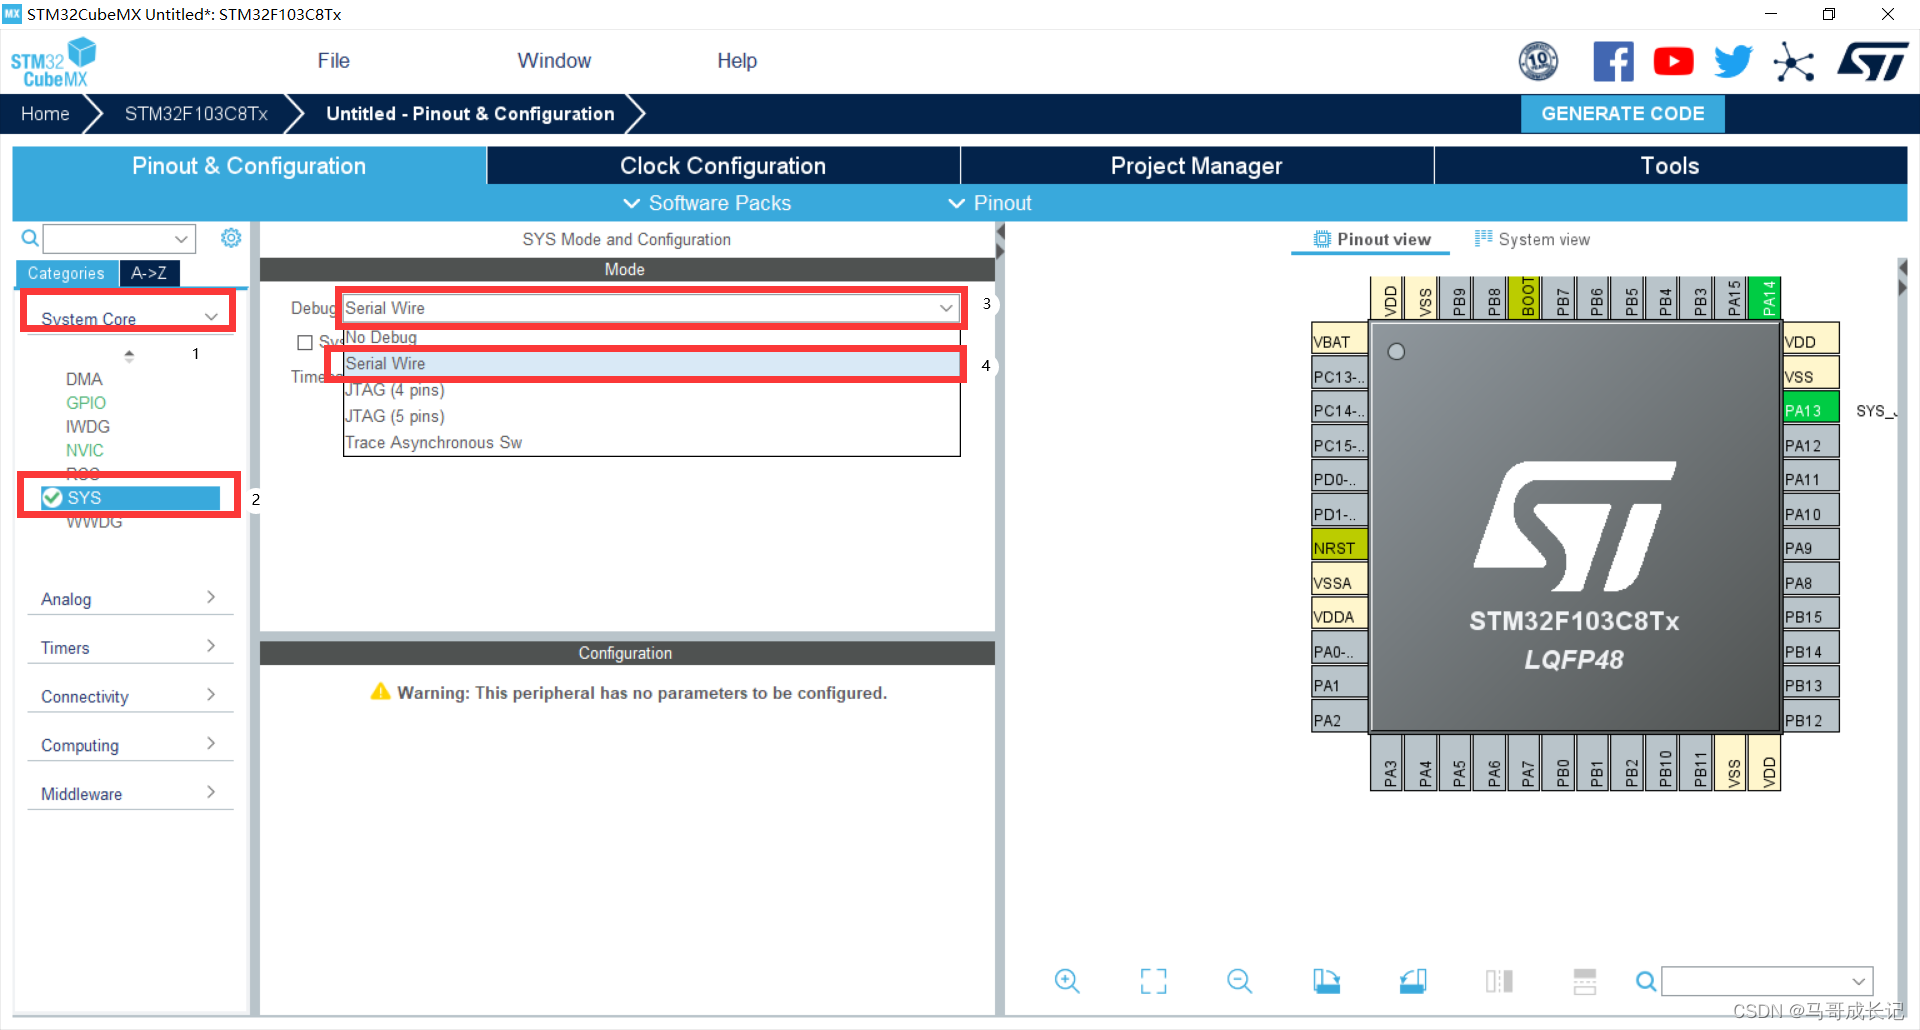
Task: Switch to the Clock Configuration tab
Action: [x=723, y=166]
